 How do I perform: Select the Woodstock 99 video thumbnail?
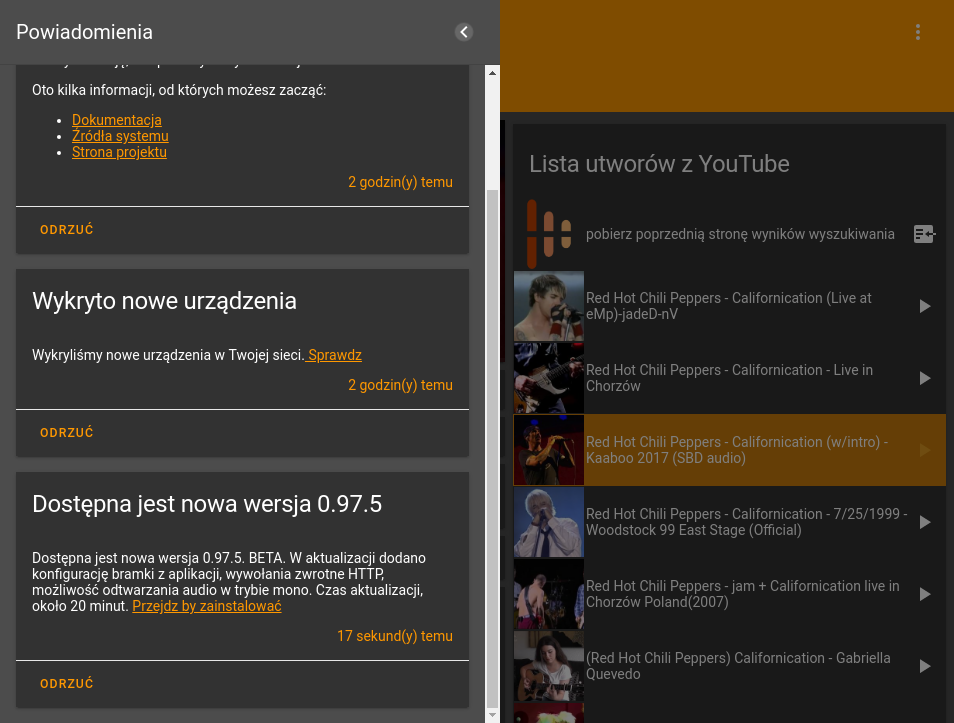[x=549, y=522]
